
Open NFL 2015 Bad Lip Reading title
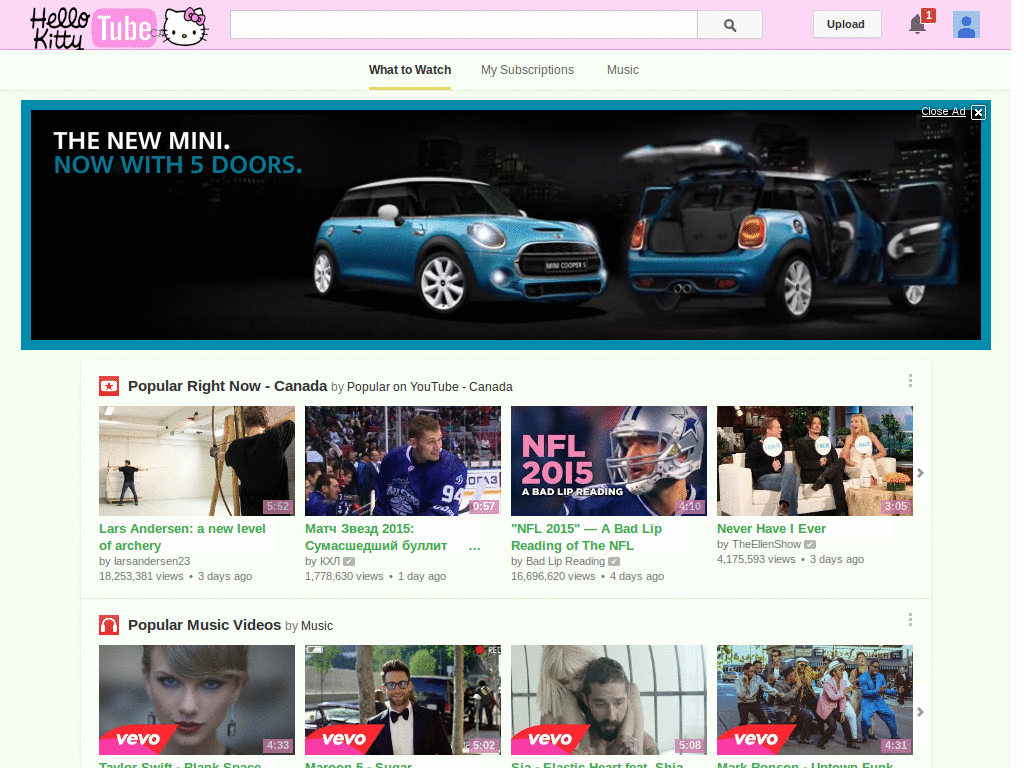[586, 537]
